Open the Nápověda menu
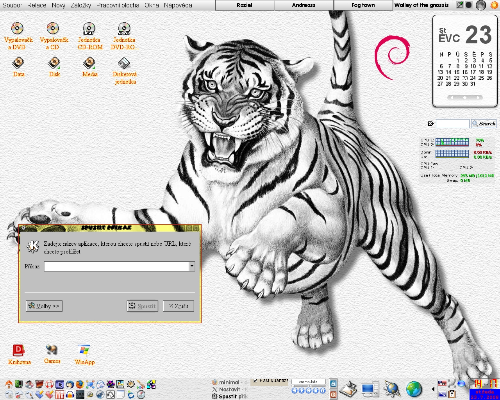Viewport: 500px width, 400px height. coord(178,5)
